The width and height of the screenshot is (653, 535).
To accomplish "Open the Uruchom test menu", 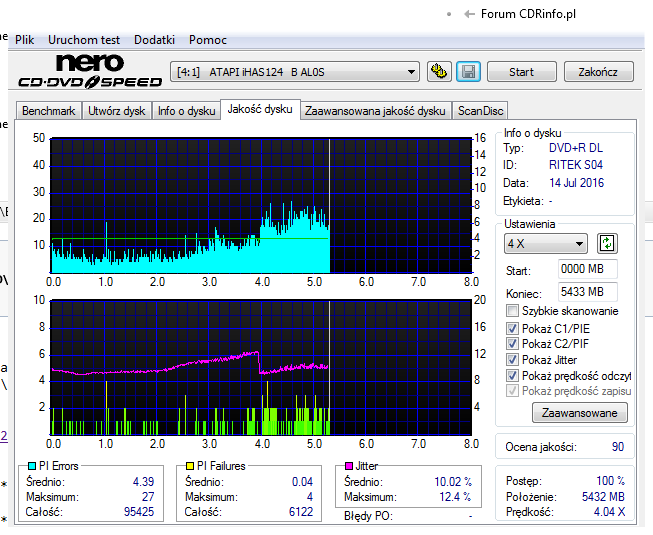I will (x=84, y=40).
